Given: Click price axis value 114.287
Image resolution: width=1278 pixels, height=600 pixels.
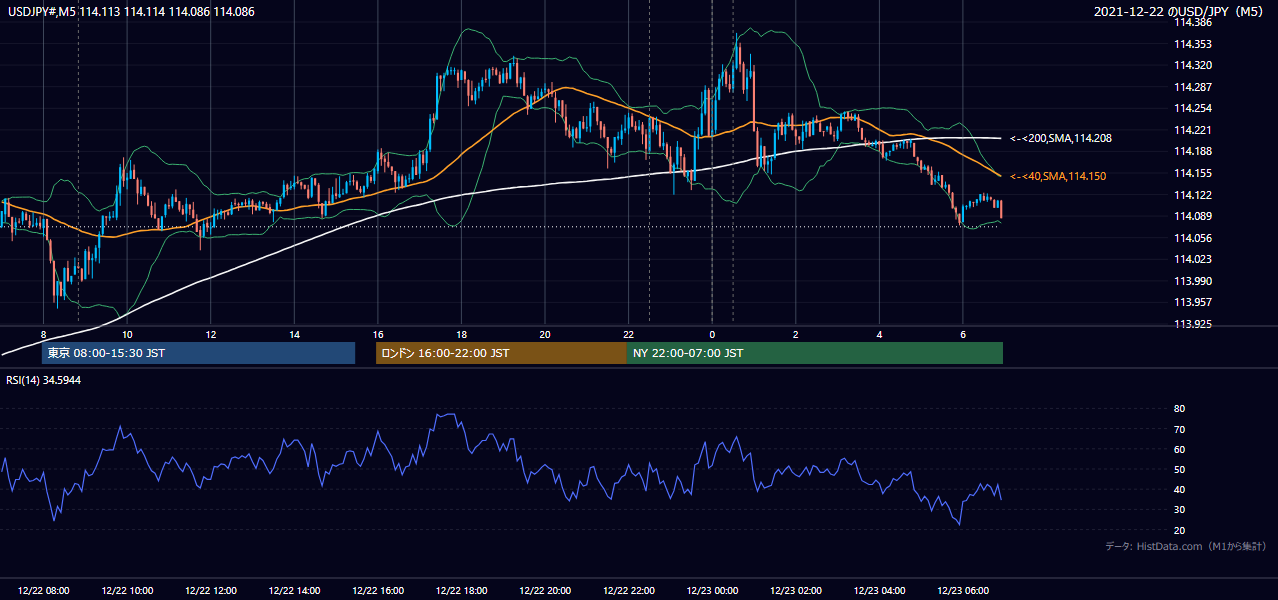Looking at the screenshot, I should tap(1193, 87).
